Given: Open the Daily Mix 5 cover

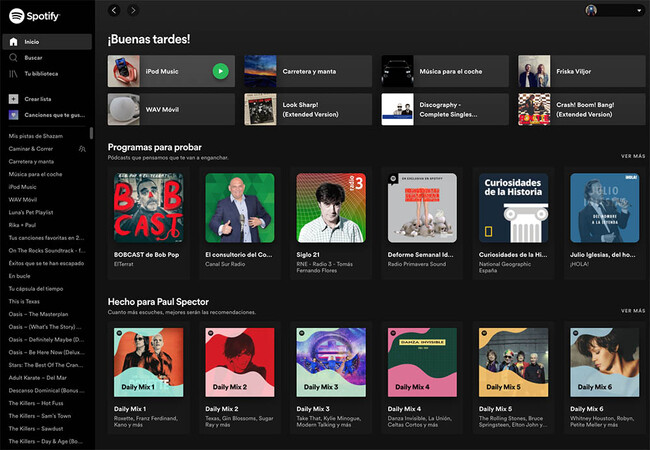Looking at the screenshot, I should (x=513, y=363).
